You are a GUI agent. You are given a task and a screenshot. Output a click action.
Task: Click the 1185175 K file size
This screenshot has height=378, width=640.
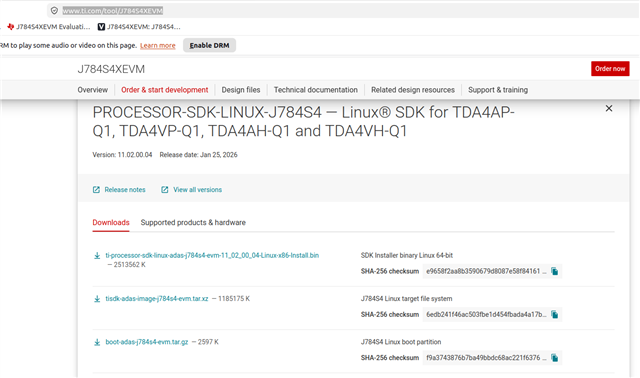(x=234, y=299)
